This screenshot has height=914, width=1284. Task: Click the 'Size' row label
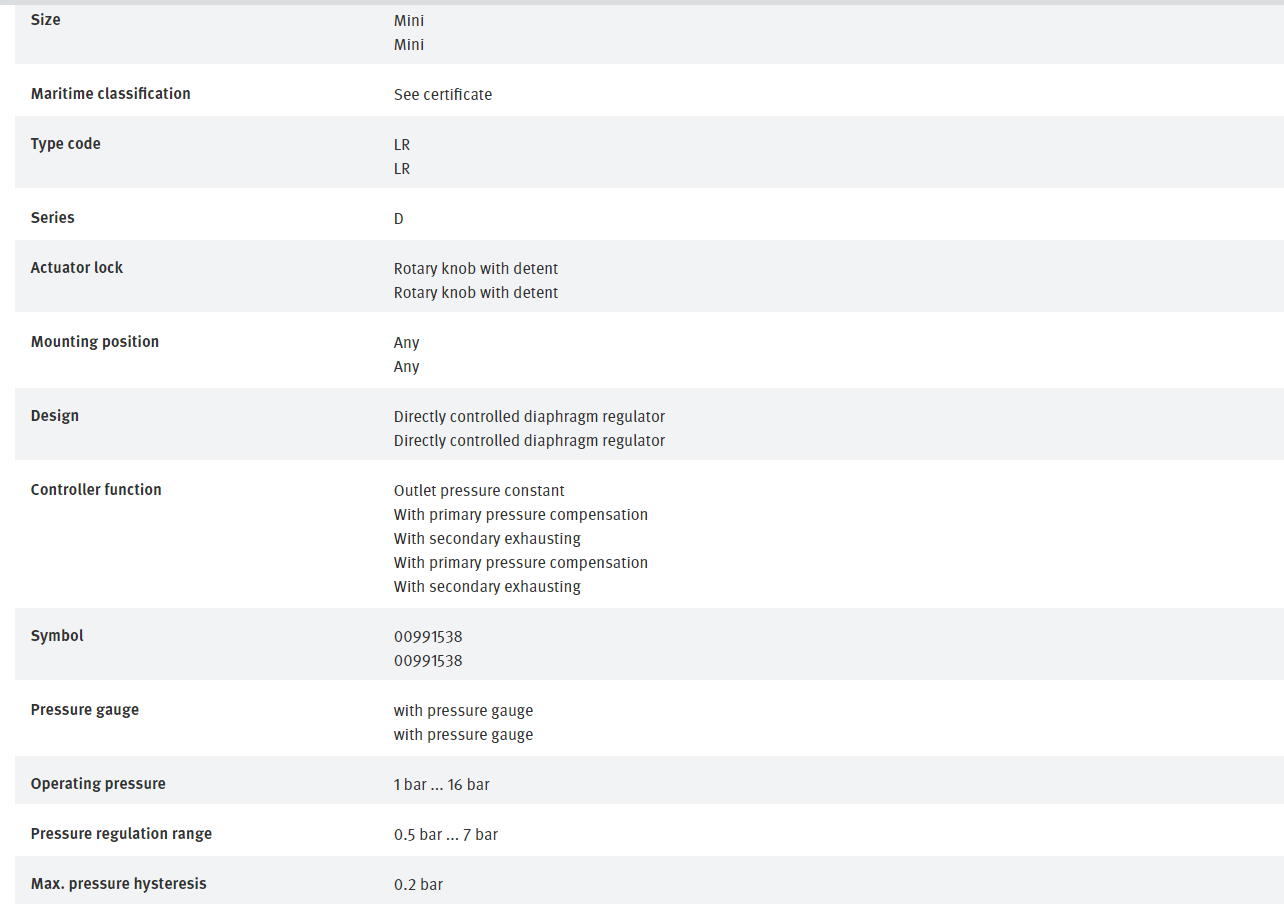pyautogui.click(x=46, y=20)
